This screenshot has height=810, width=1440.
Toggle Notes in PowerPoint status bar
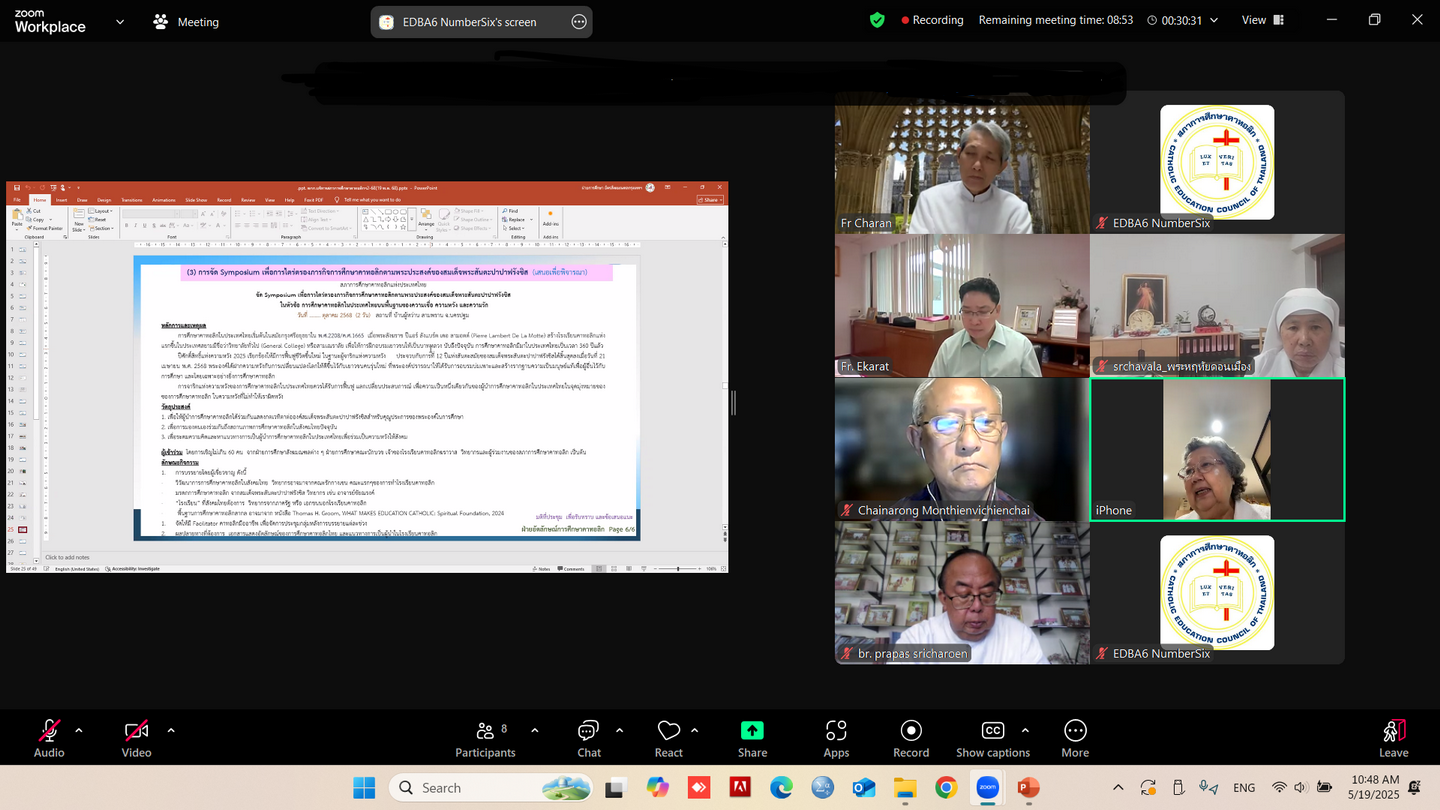(x=542, y=569)
